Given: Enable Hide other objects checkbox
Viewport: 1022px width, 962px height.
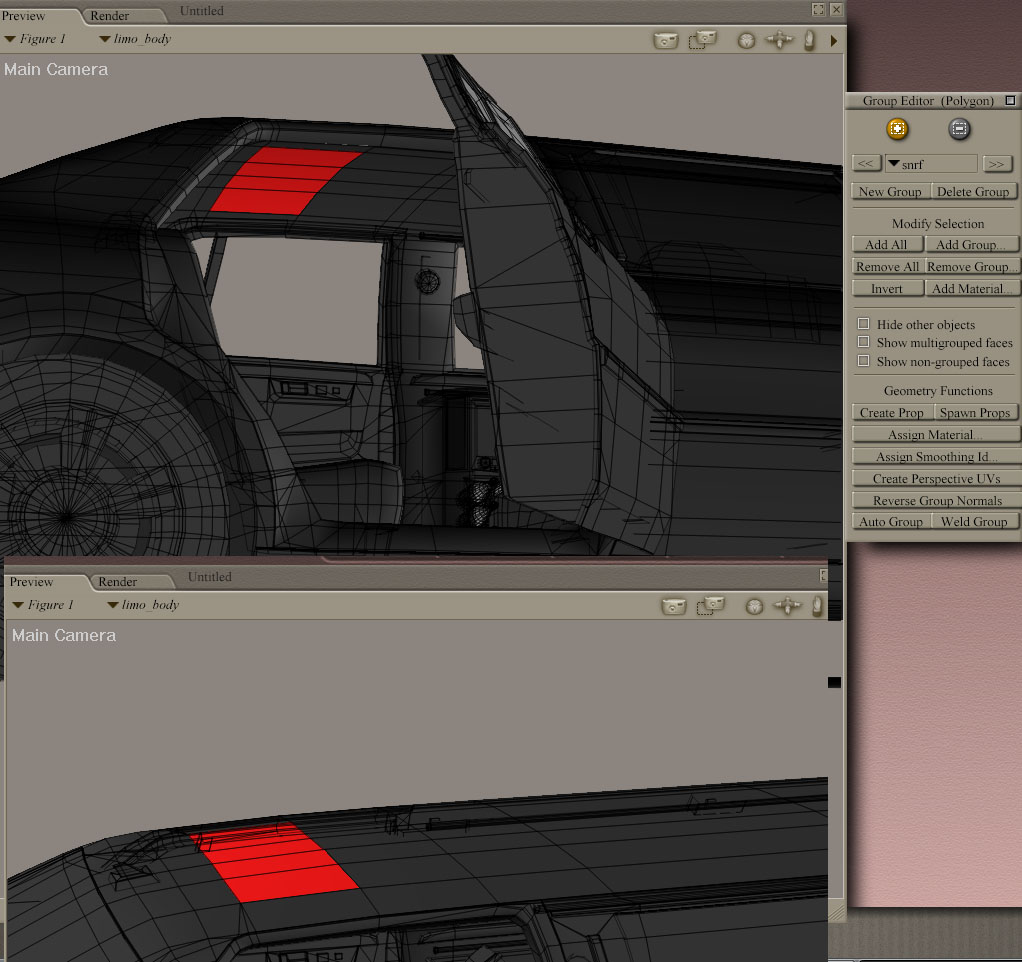Looking at the screenshot, I should click(864, 324).
